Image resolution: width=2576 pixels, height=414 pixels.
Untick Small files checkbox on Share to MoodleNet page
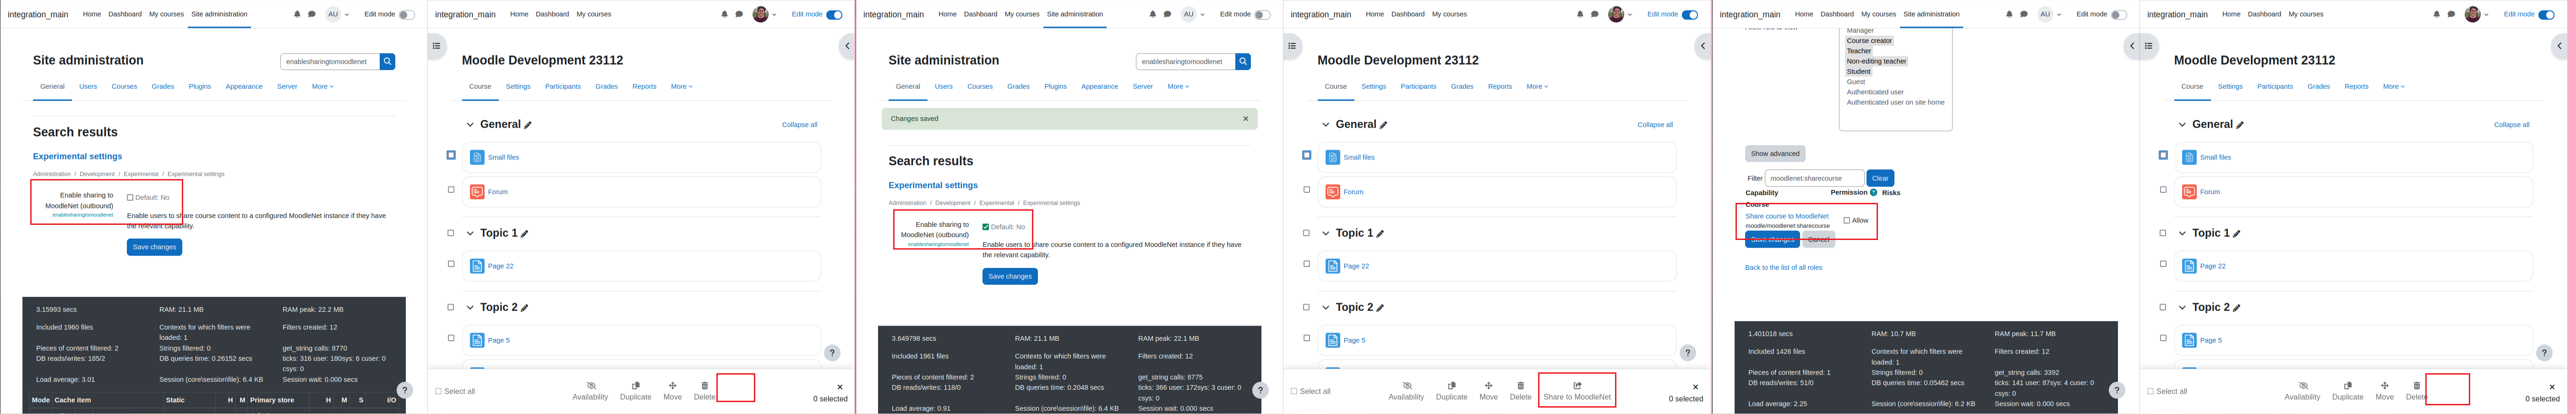1306,155
